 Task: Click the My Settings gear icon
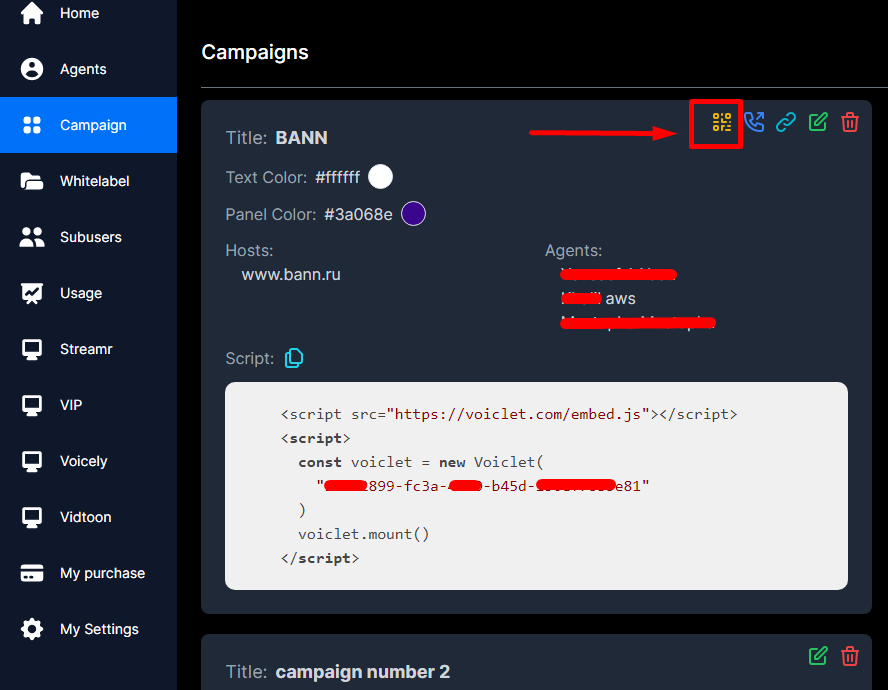click(32, 629)
